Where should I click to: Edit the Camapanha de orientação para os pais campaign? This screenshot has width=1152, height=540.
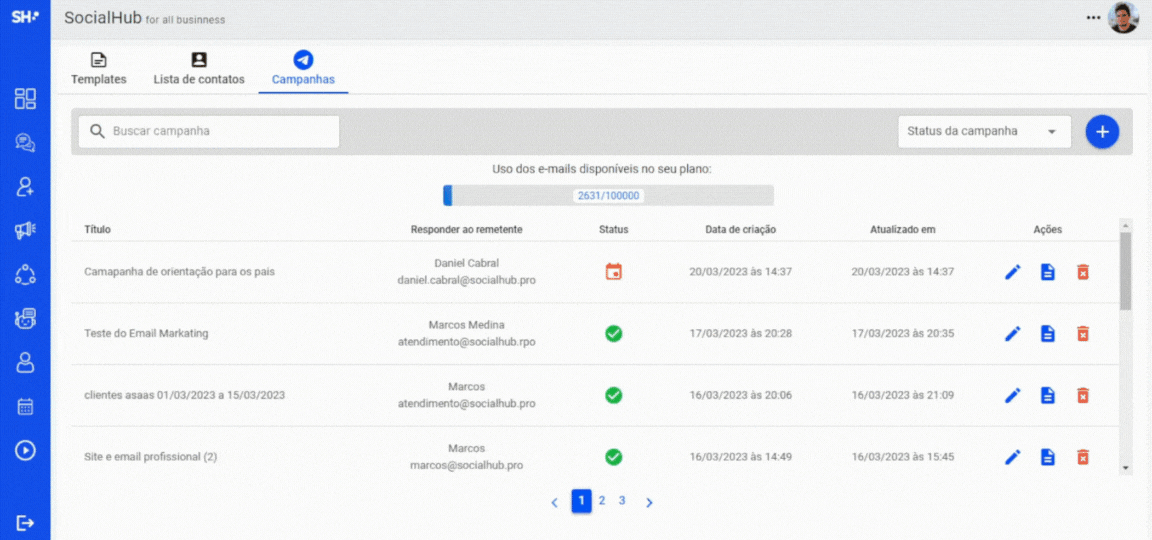click(1012, 273)
